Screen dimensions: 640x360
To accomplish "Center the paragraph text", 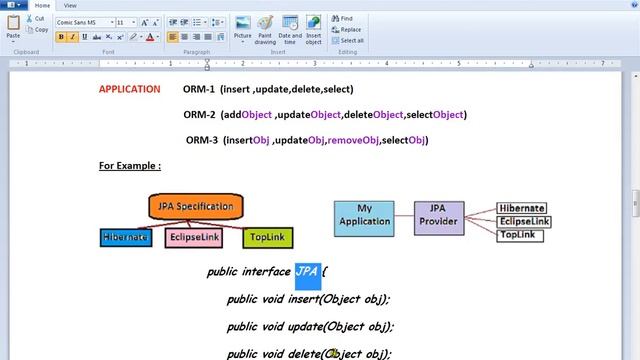I will tap(184, 37).
